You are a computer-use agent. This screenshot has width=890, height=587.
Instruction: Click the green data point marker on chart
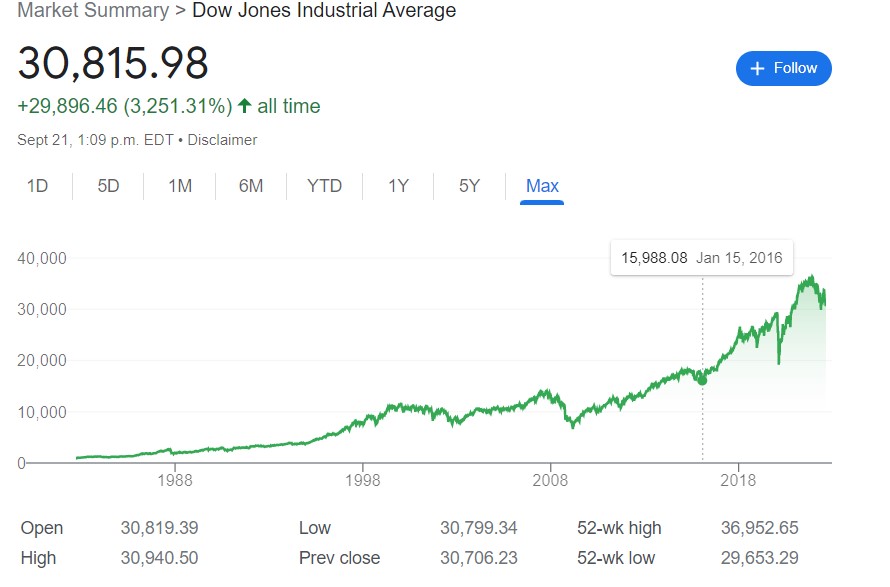point(702,380)
